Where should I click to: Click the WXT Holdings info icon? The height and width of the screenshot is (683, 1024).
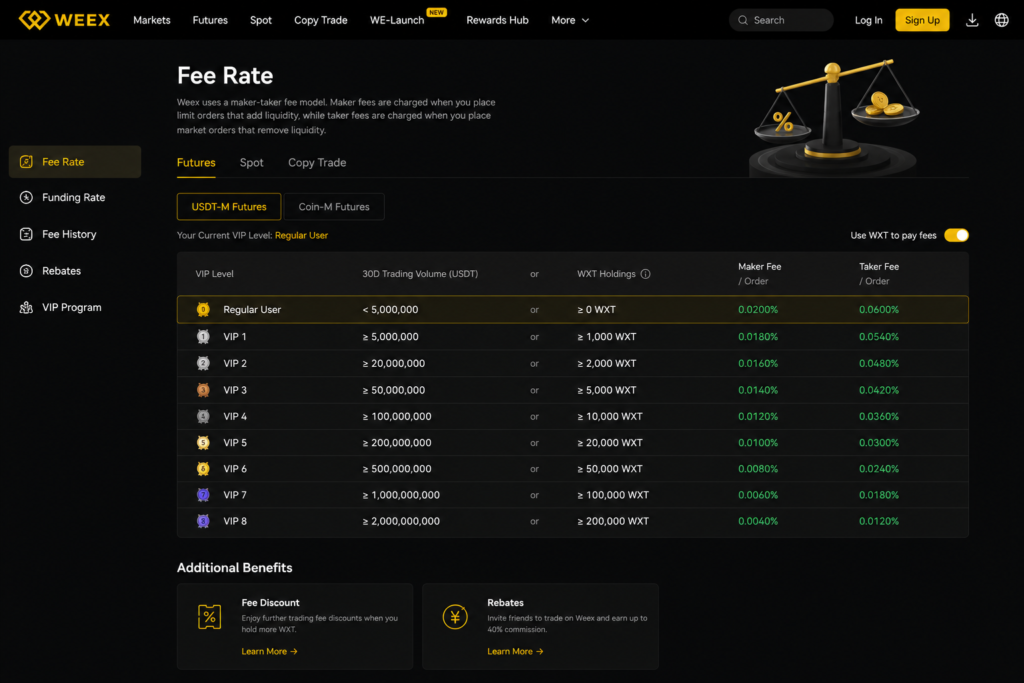[645, 274]
